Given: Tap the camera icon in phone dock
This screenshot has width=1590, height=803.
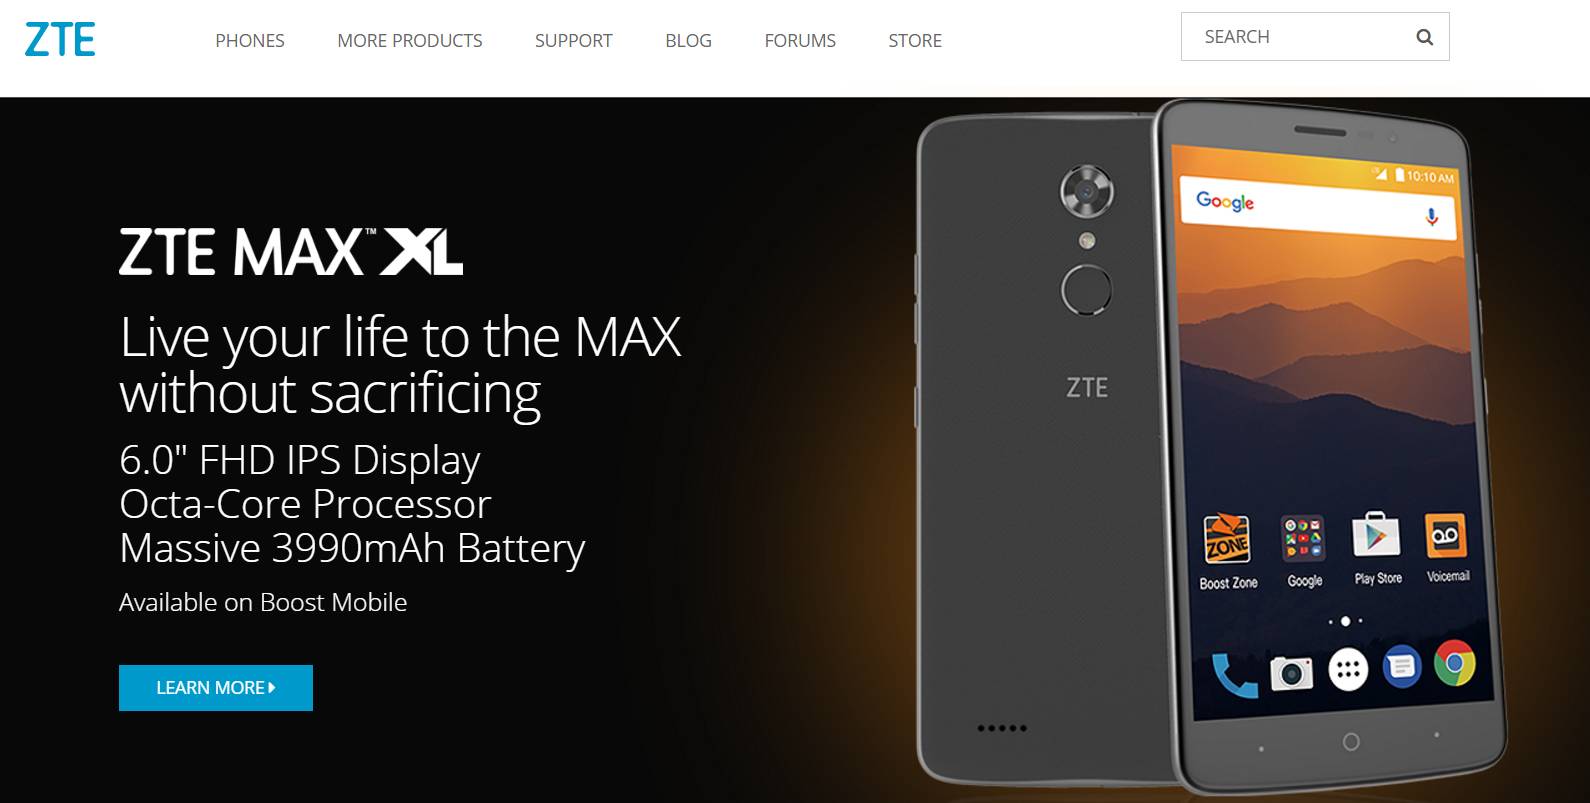Looking at the screenshot, I should [1291, 672].
